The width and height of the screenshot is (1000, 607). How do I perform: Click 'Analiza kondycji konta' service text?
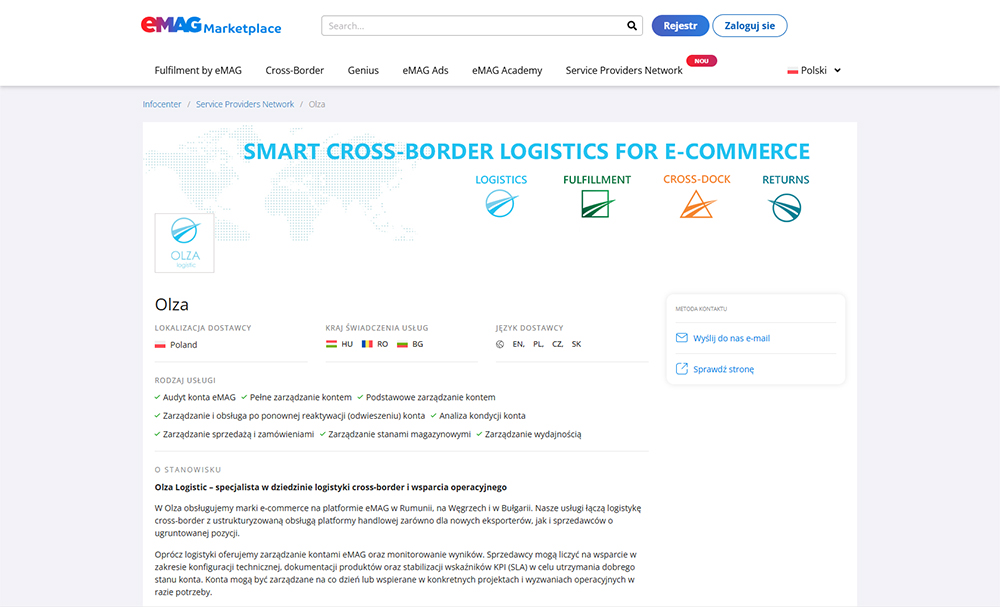point(482,416)
